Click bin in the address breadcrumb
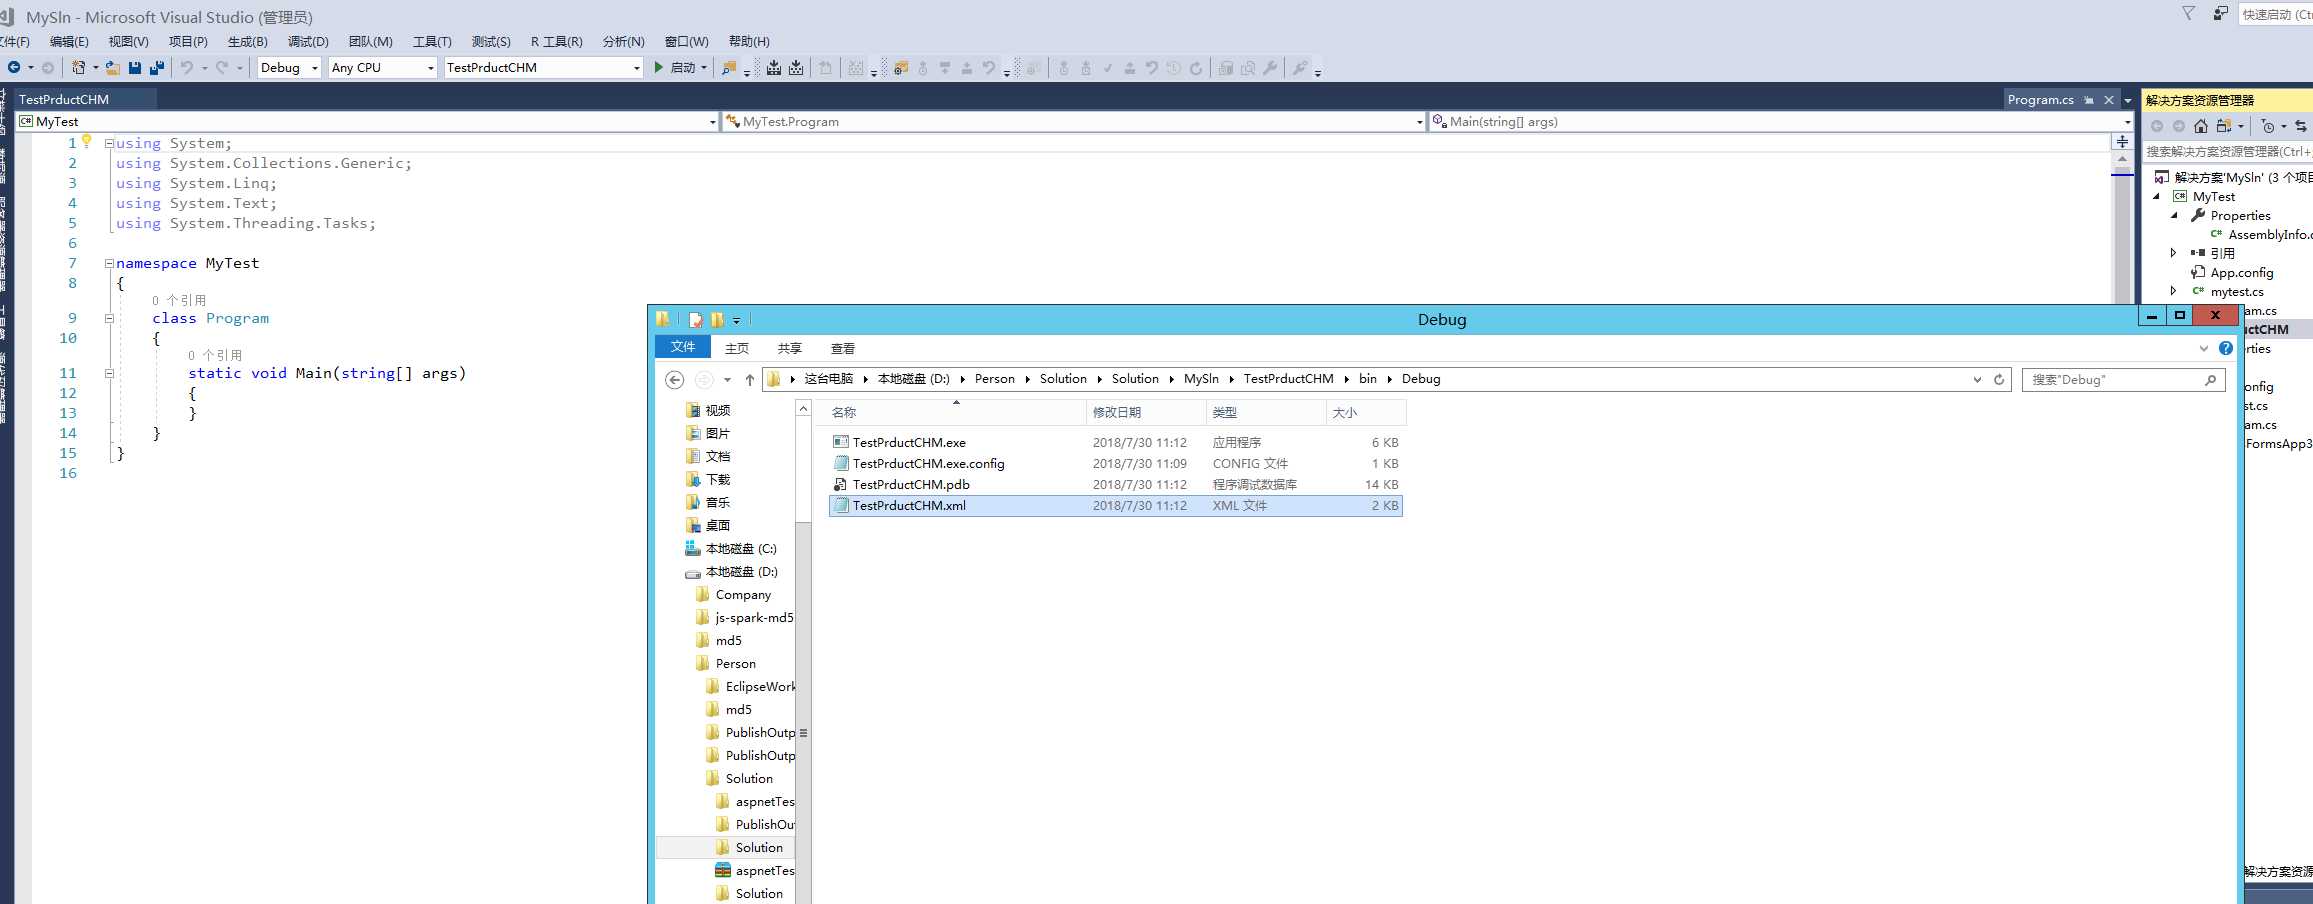2313x904 pixels. (1368, 379)
